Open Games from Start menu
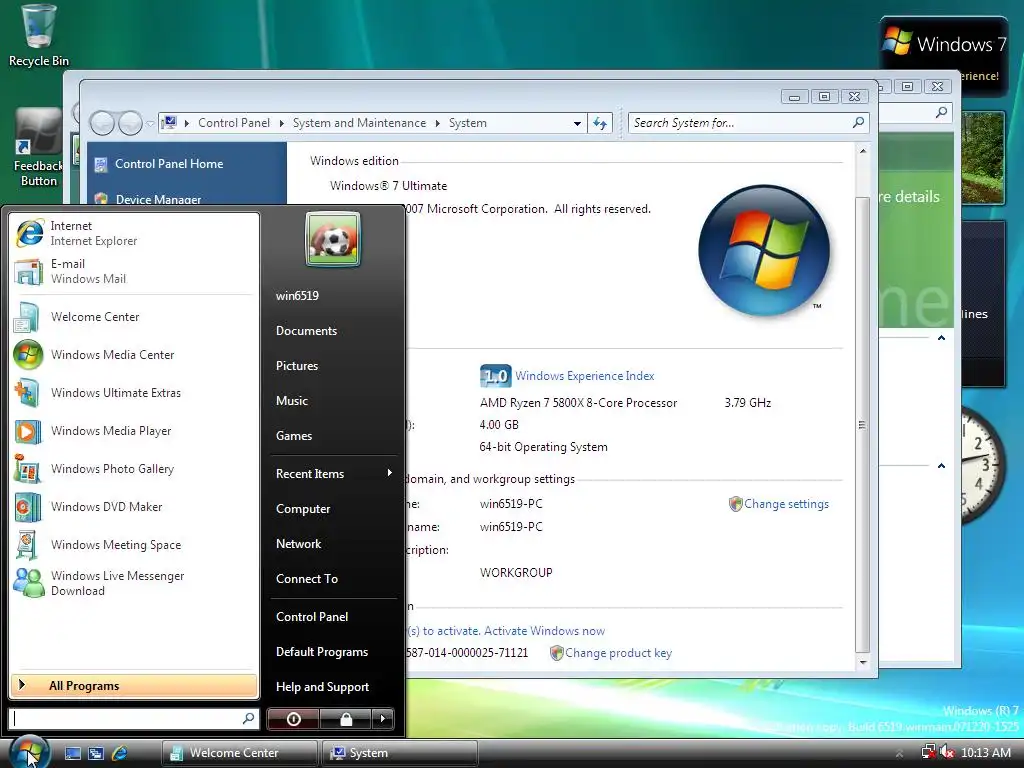This screenshot has width=1024, height=768. point(294,436)
